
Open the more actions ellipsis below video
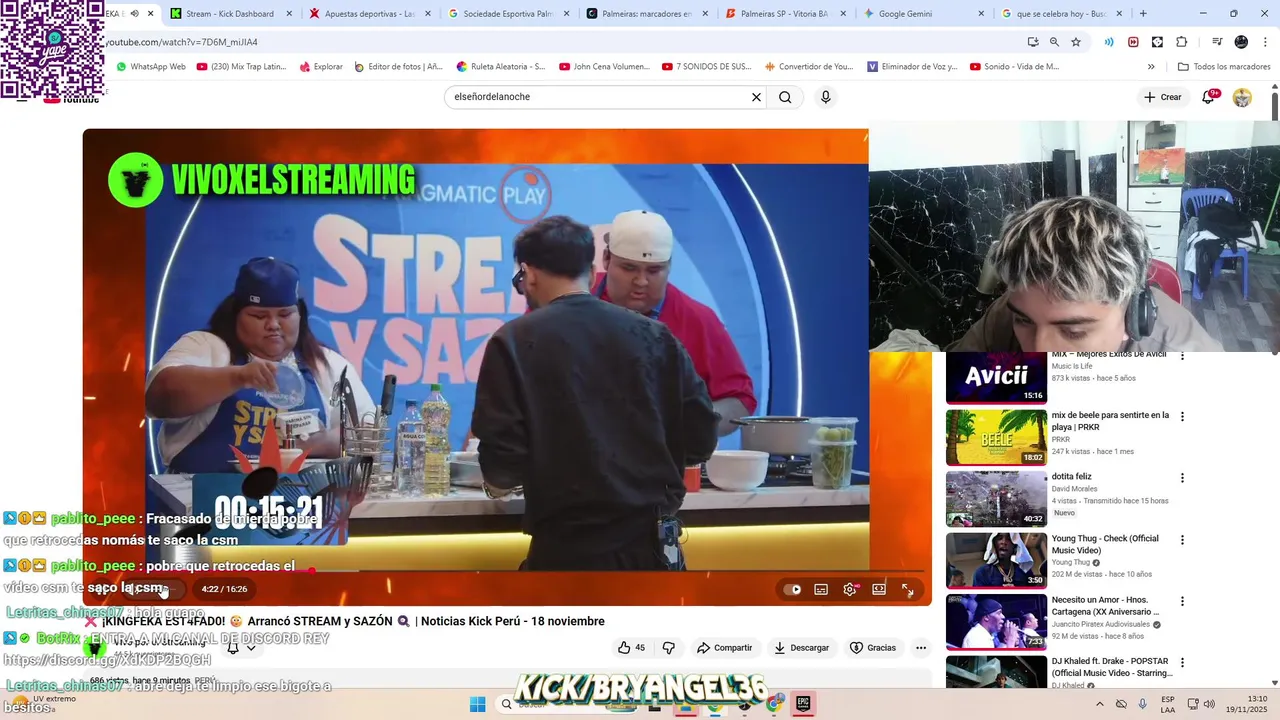tap(921, 648)
